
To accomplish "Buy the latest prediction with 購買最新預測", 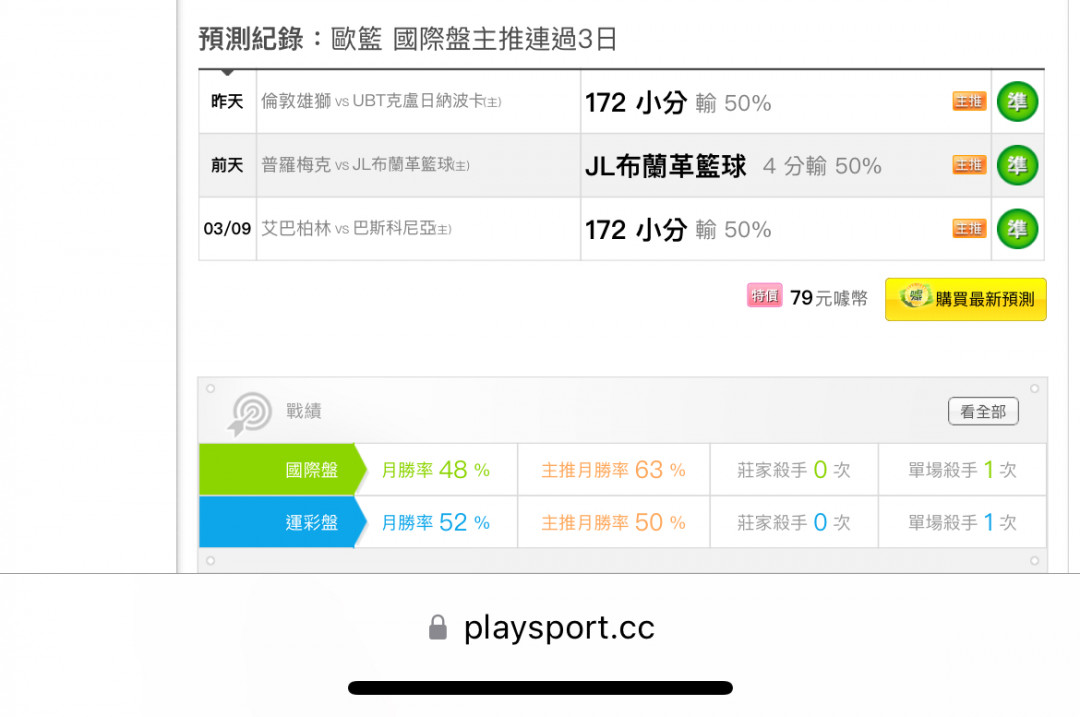I will 966,299.
